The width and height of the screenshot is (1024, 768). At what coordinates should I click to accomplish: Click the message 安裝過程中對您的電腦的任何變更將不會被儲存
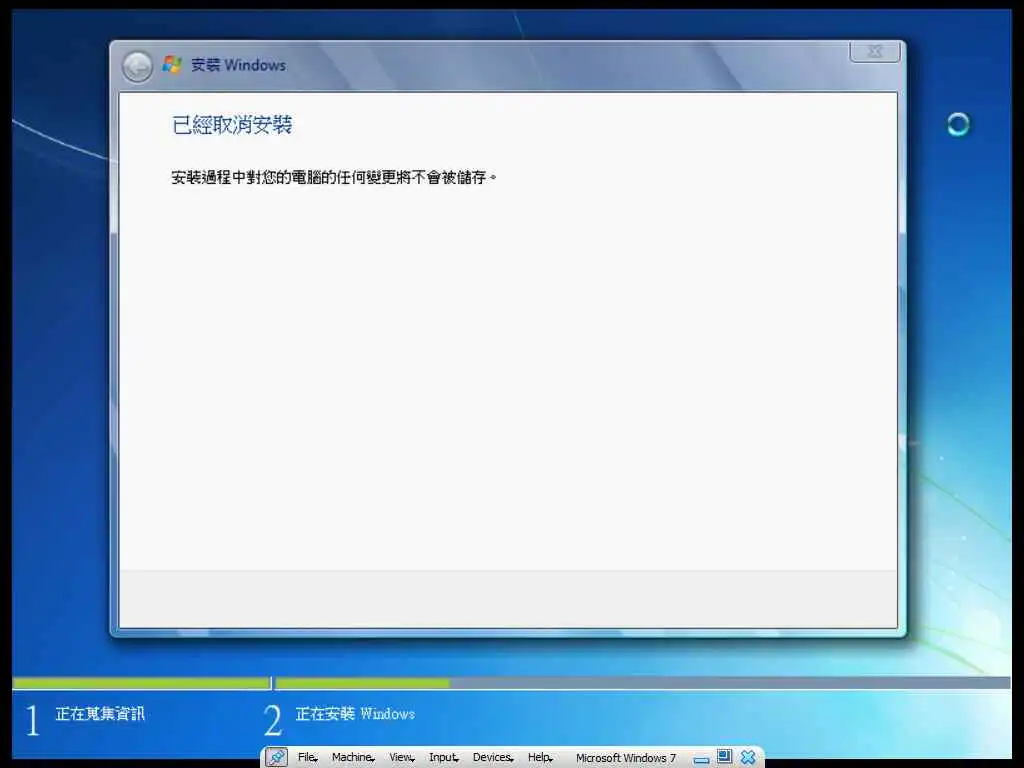pyautogui.click(x=333, y=178)
